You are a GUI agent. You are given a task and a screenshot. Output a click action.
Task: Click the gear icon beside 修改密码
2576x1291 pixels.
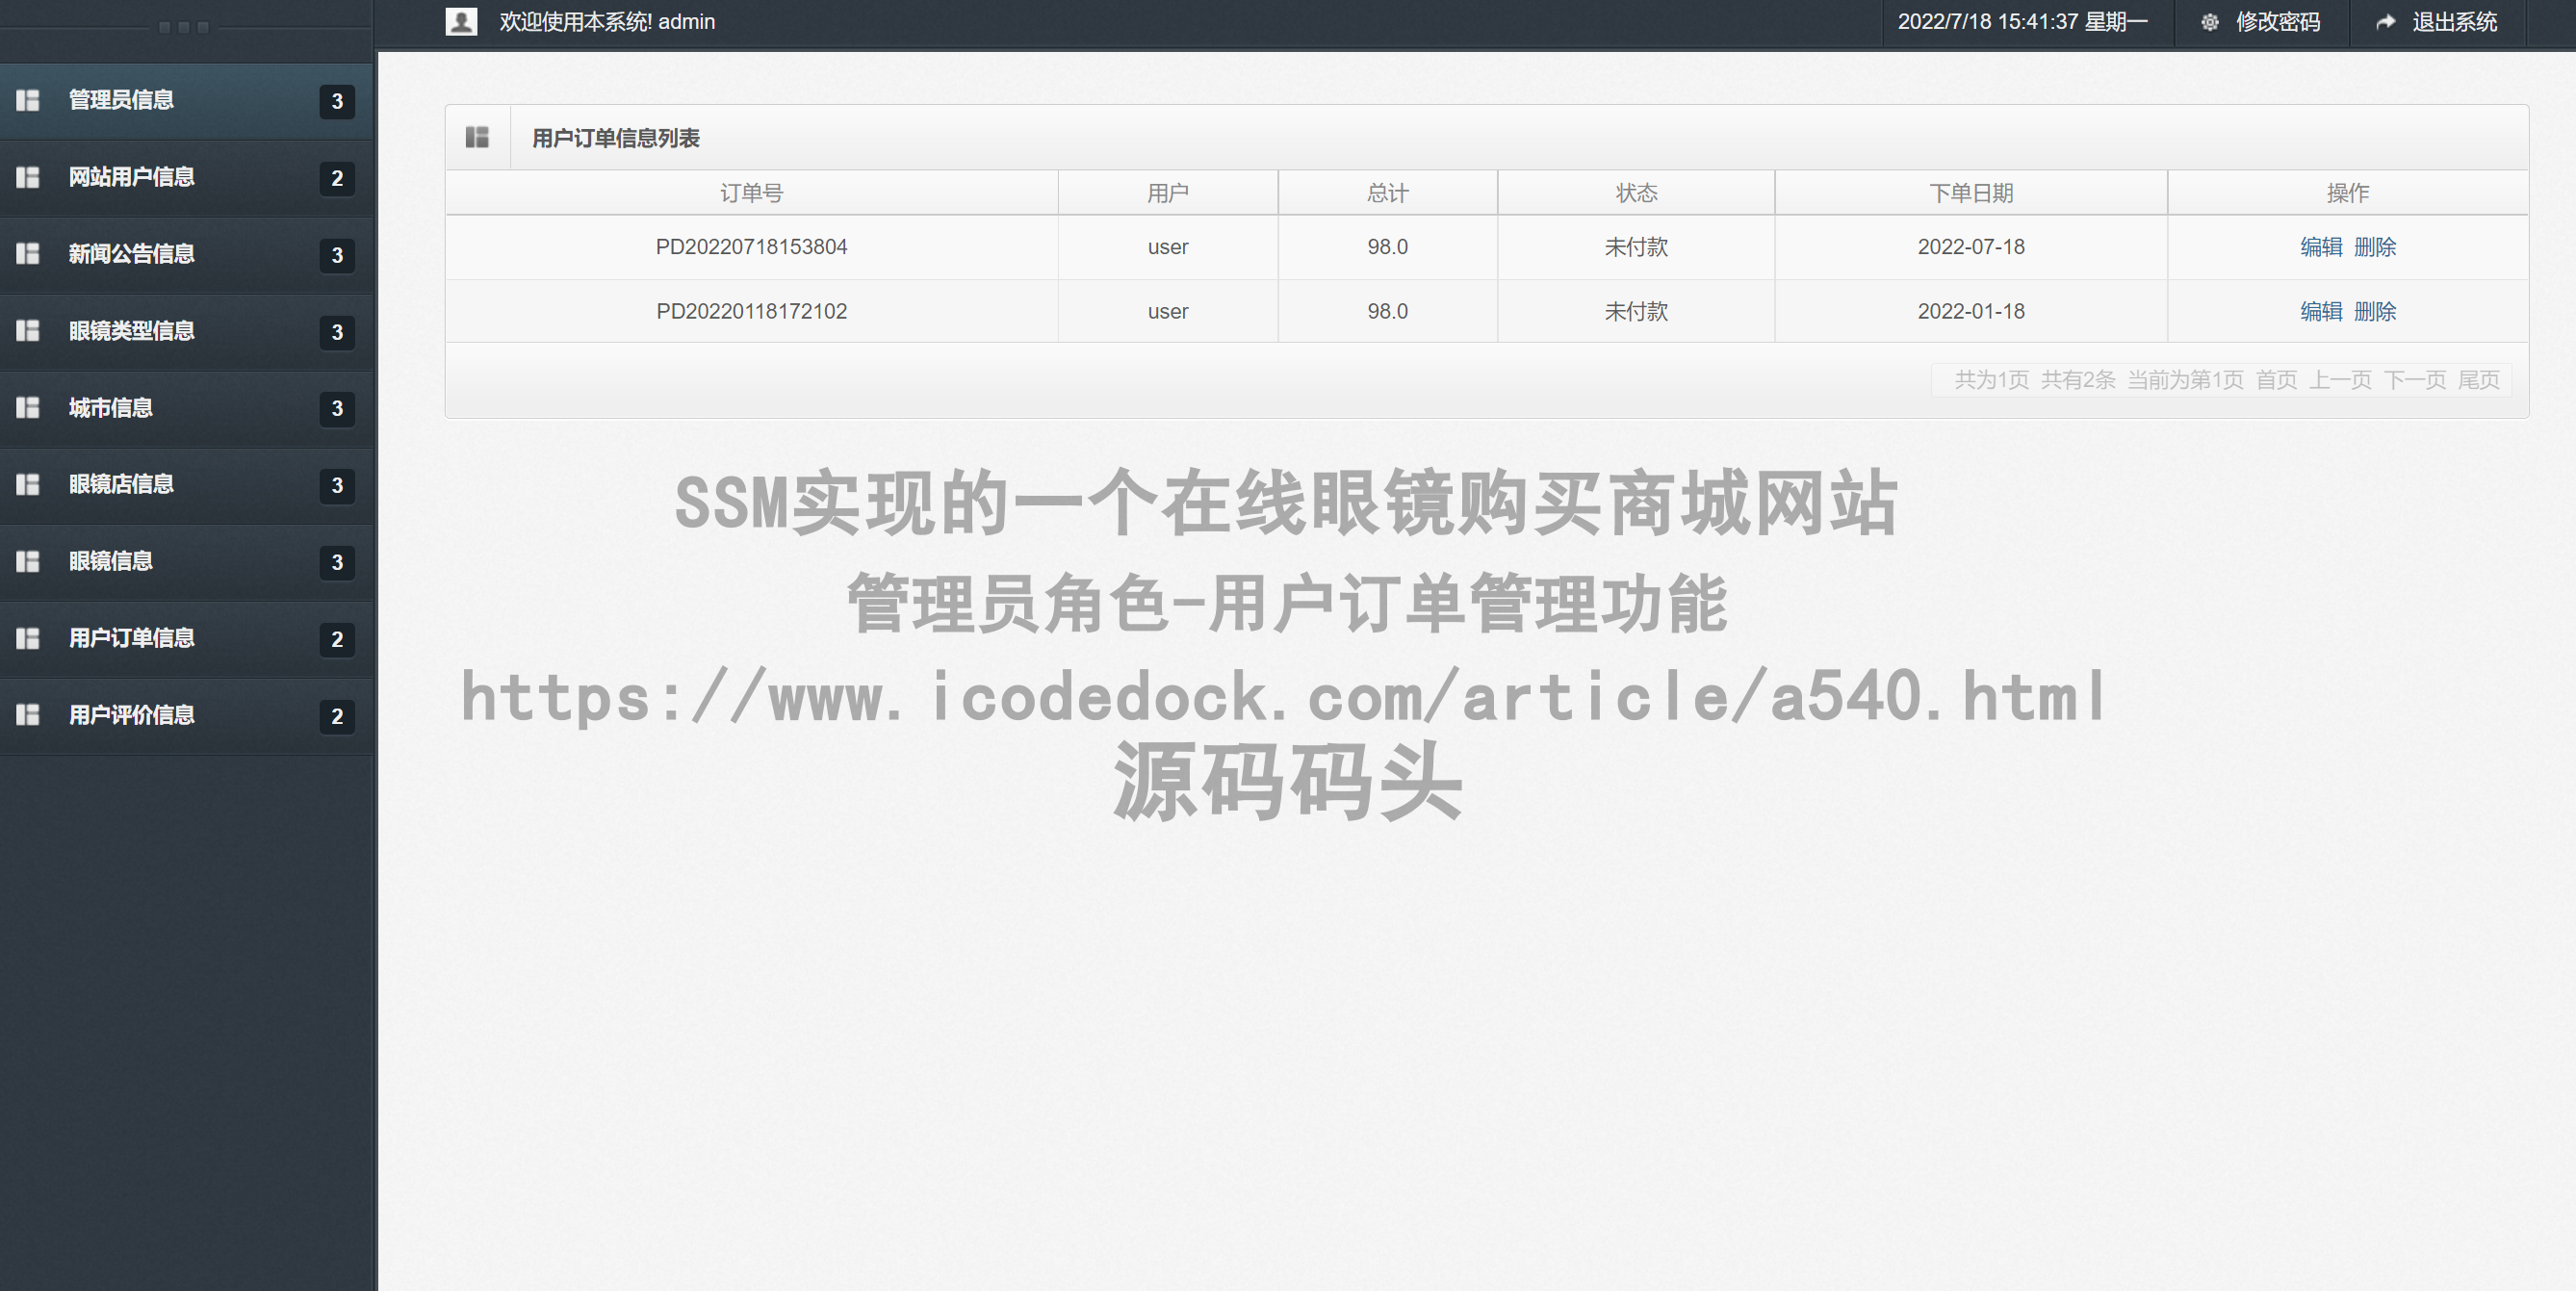coord(2210,21)
